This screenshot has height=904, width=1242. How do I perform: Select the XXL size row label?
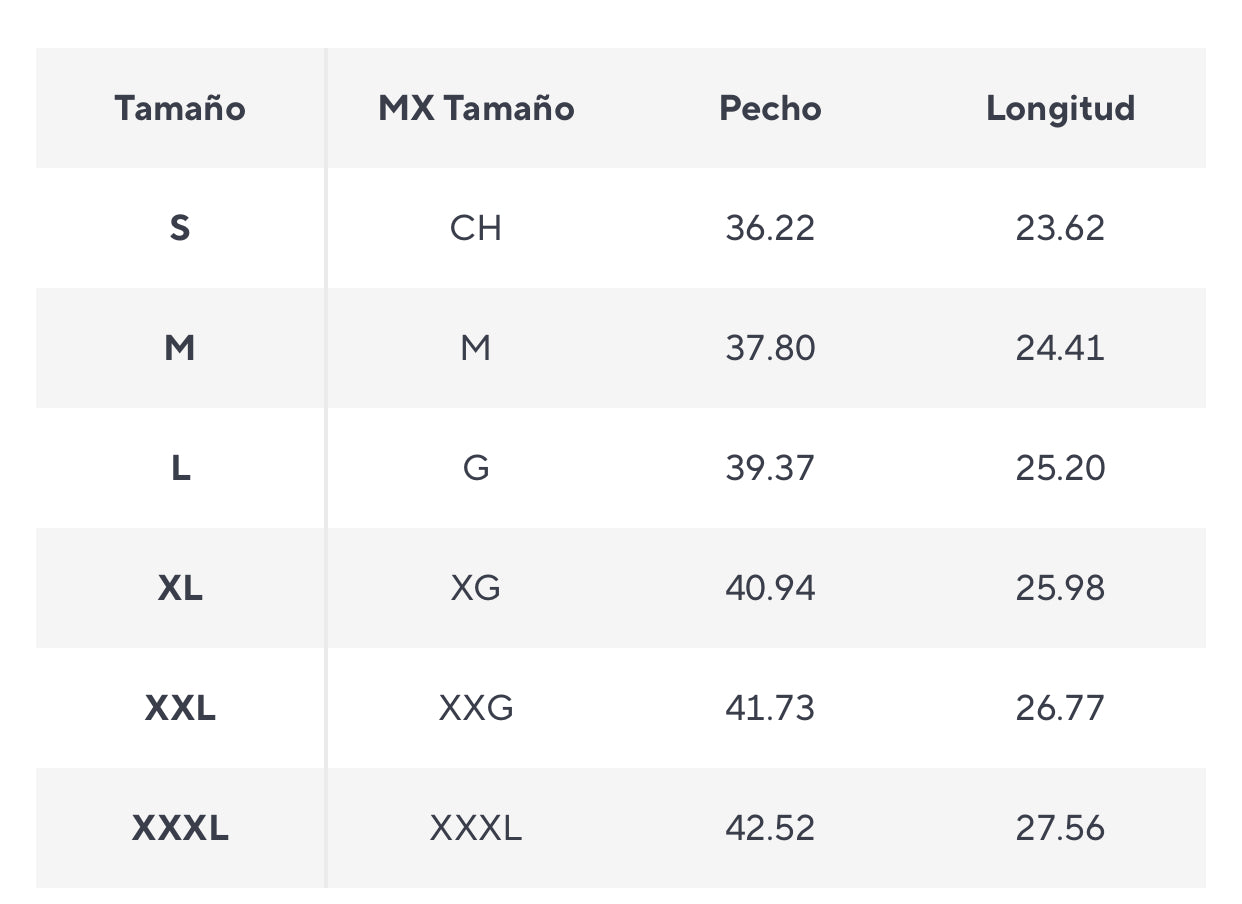(x=180, y=708)
